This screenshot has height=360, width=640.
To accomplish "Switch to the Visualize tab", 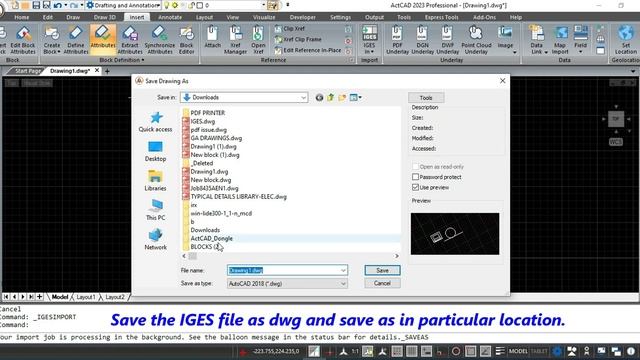I will pyautogui.click(x=264, y=17).
